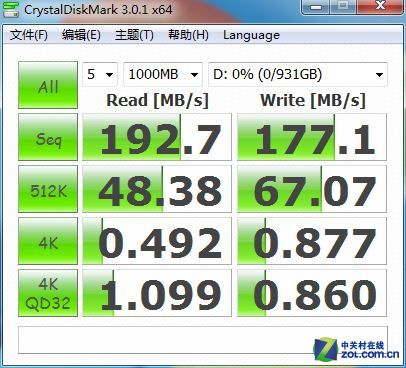Run all benchmarks with All button

pyautogui.click(x=48, y=85)
